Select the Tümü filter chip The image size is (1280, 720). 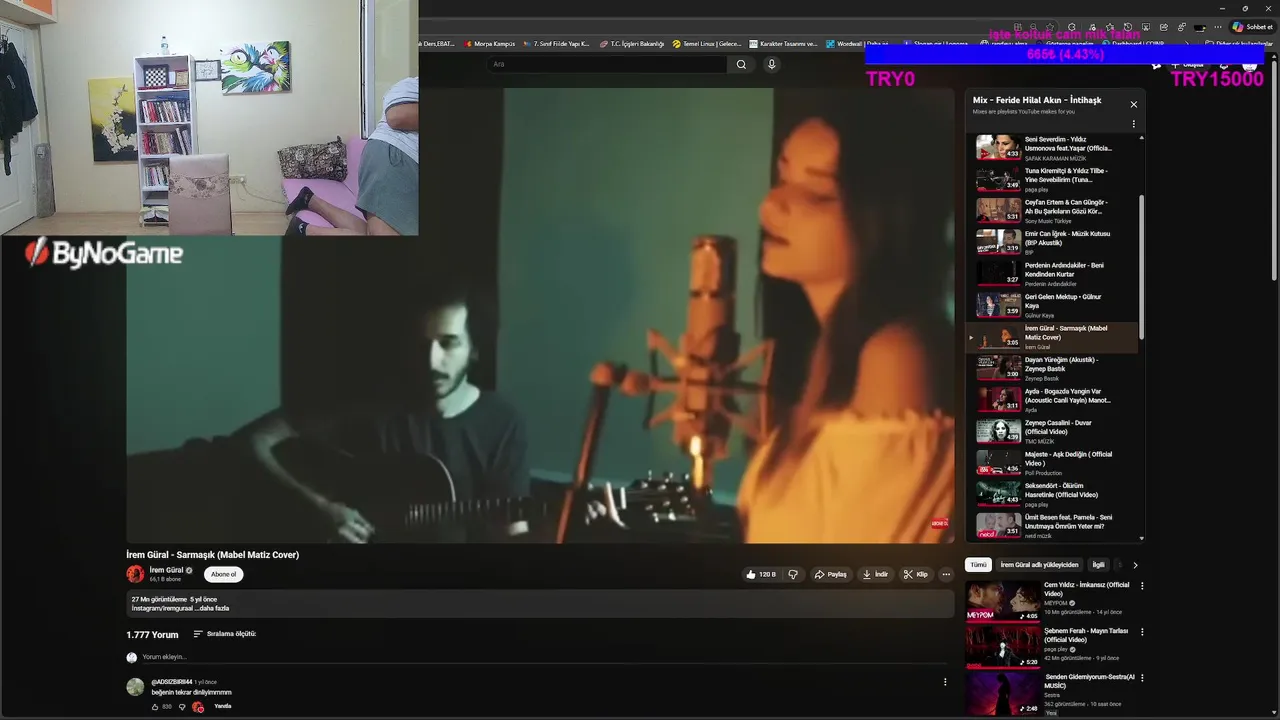pos(978,565)
